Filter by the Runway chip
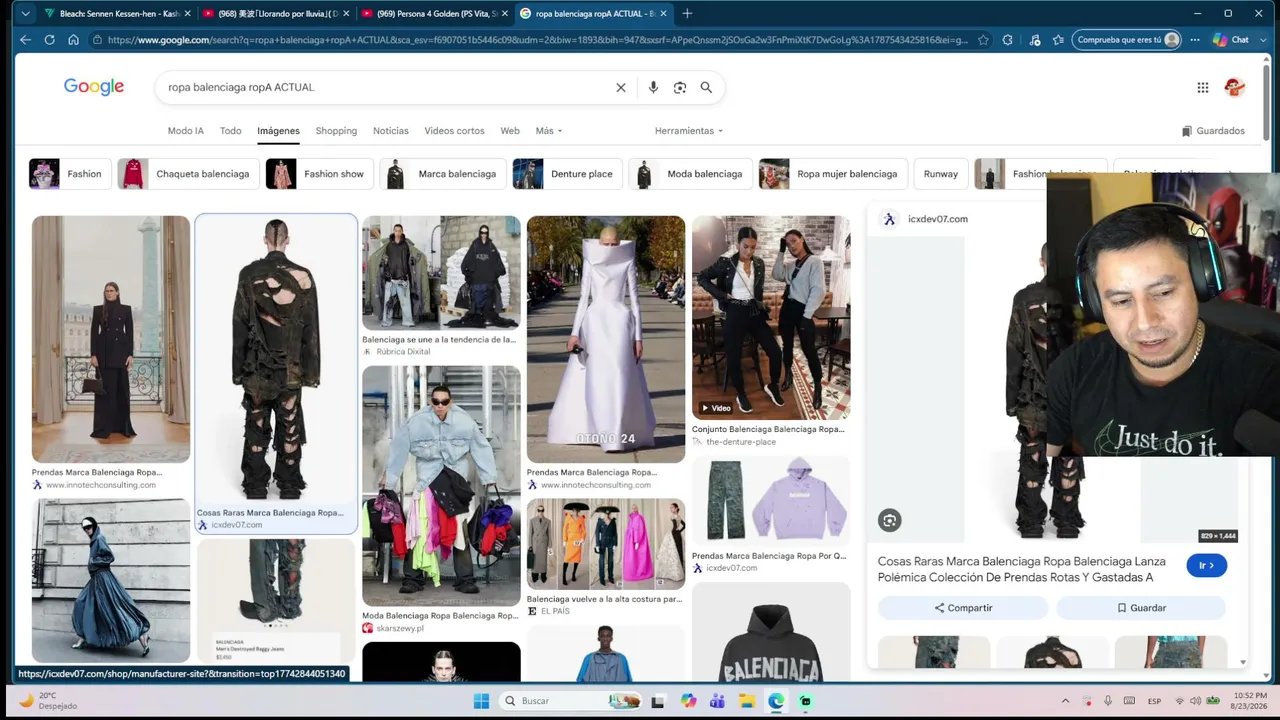 click(941, 174)
